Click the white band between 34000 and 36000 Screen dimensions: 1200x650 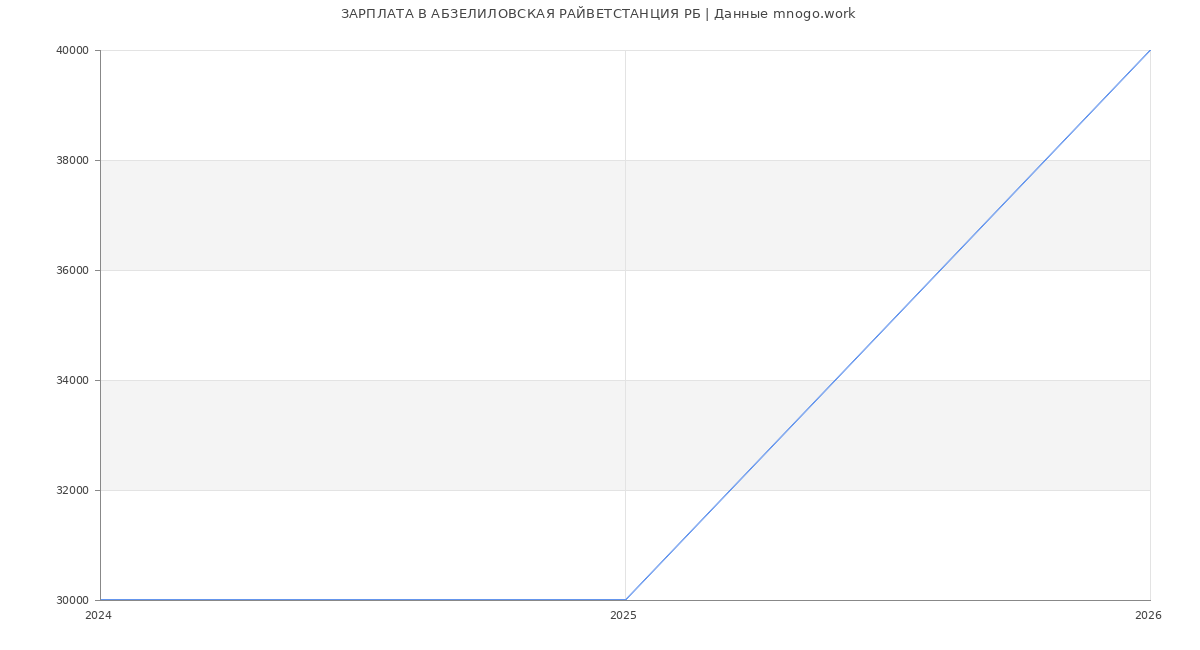(400, 325)
